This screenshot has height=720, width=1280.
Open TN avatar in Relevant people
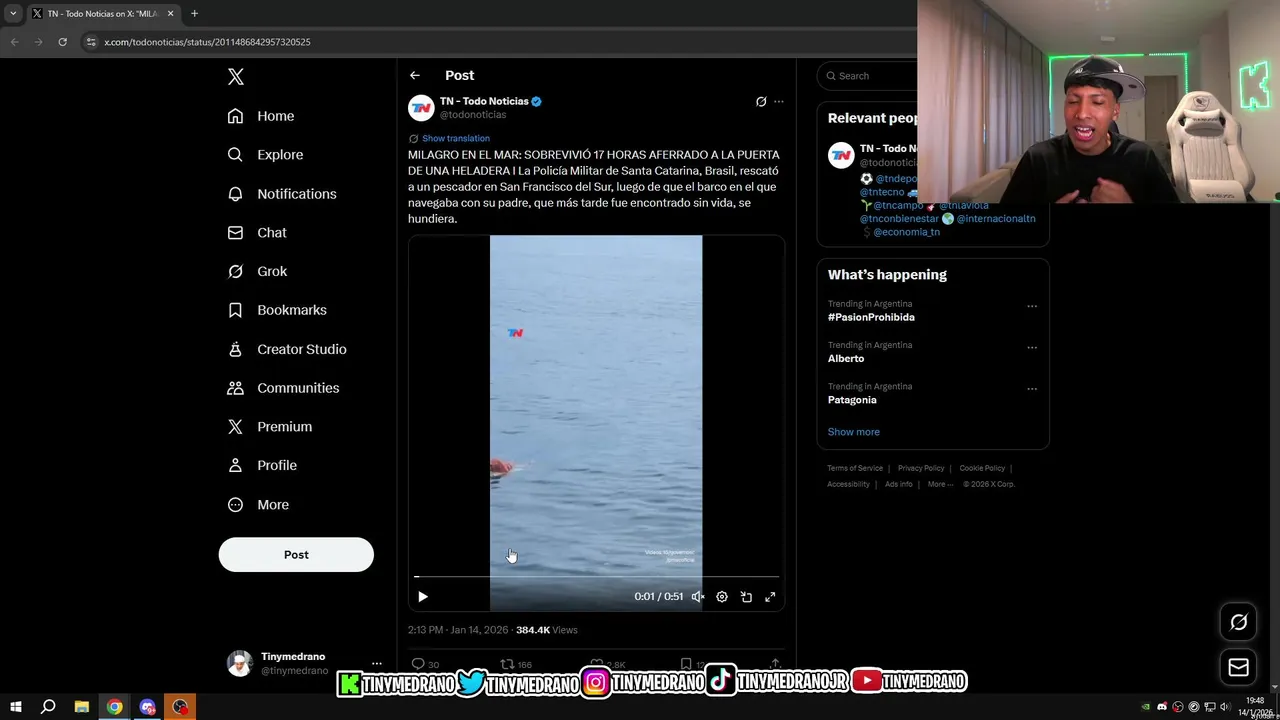(841, 155)
